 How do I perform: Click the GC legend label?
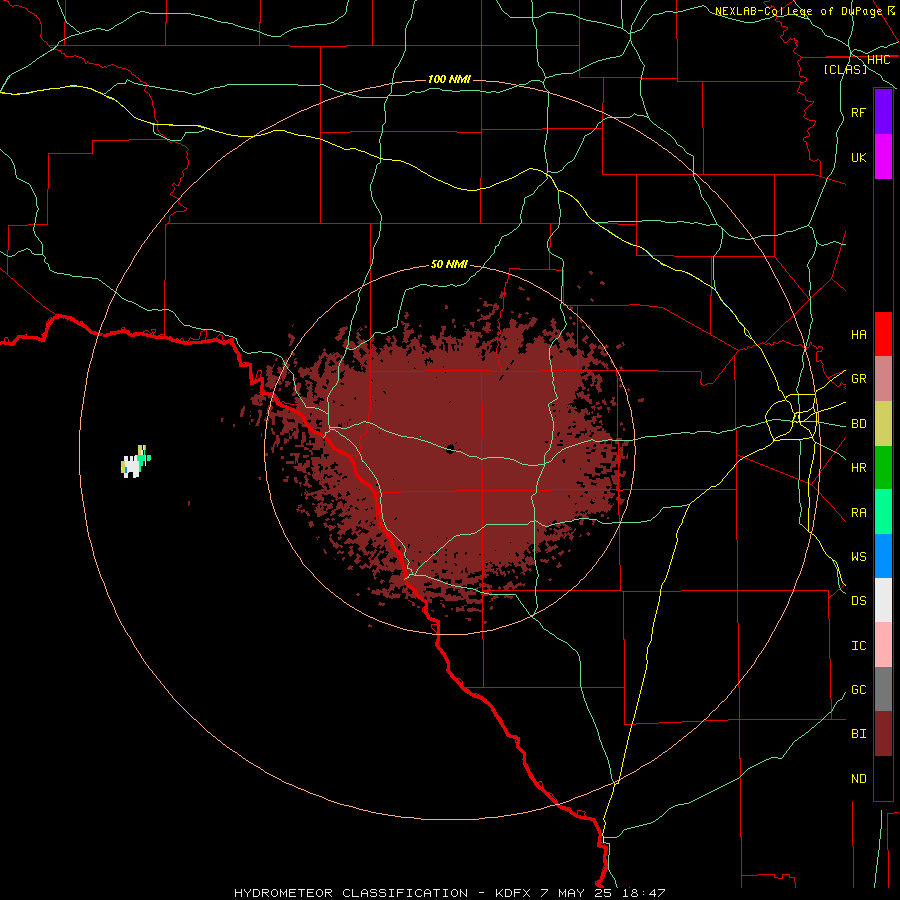coord(858,689)
